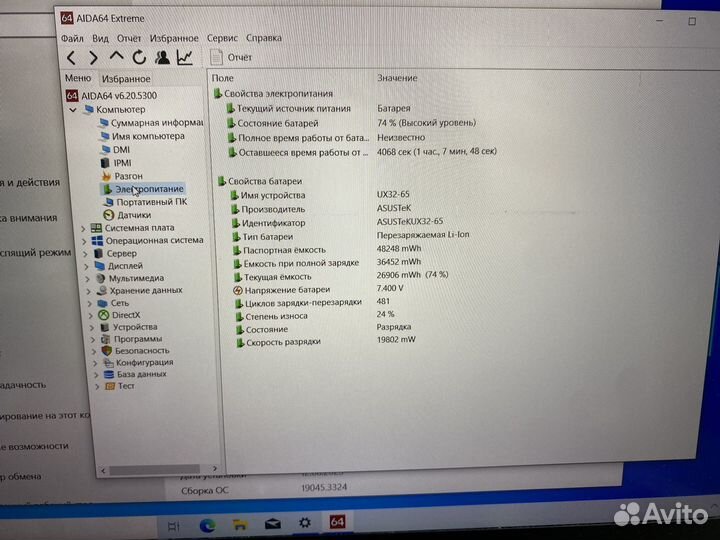
Task: Click the Конфигурация tree icon
Action: tap(108, 363)
